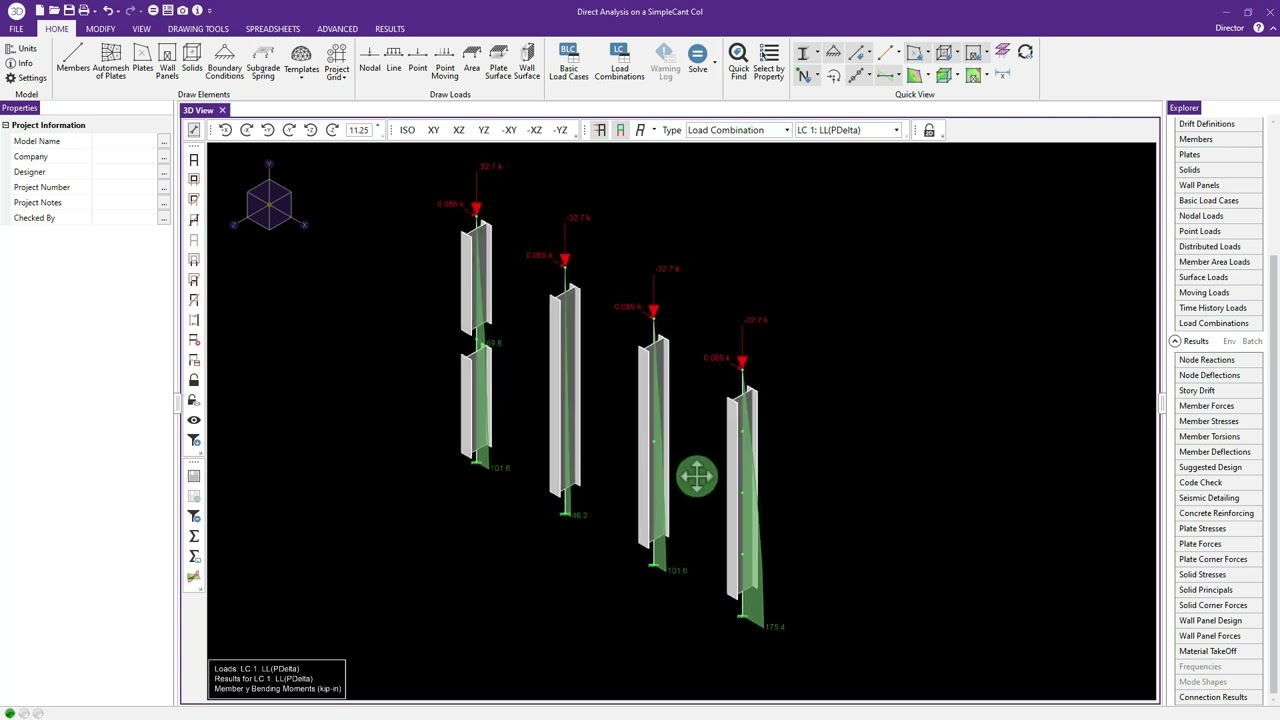Click the Save icon in title bar

68,10
